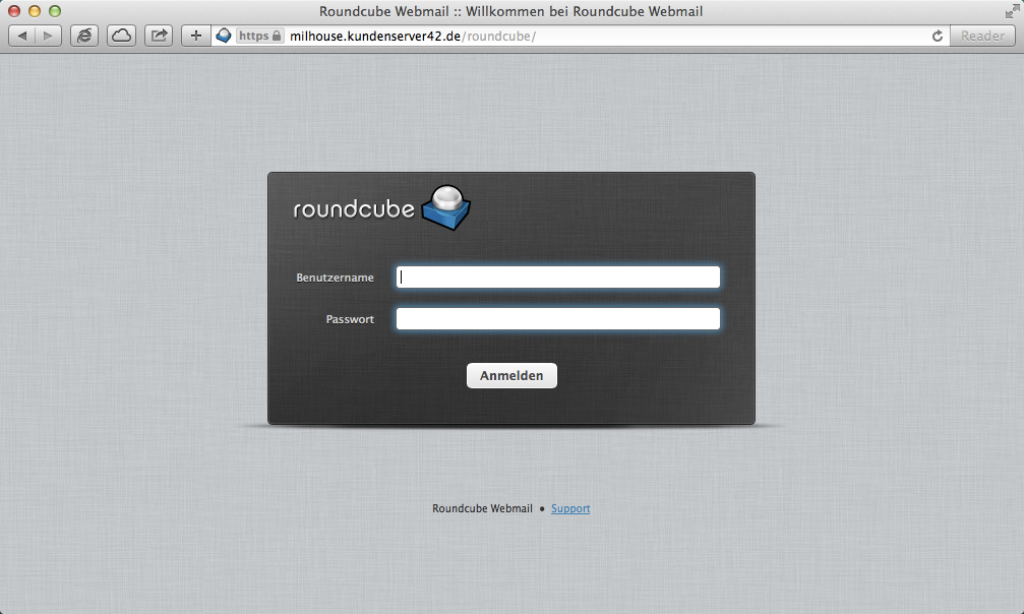Show the https lock certificate badge
This screenshot has height=614, width=1024.
pos(259,36)
